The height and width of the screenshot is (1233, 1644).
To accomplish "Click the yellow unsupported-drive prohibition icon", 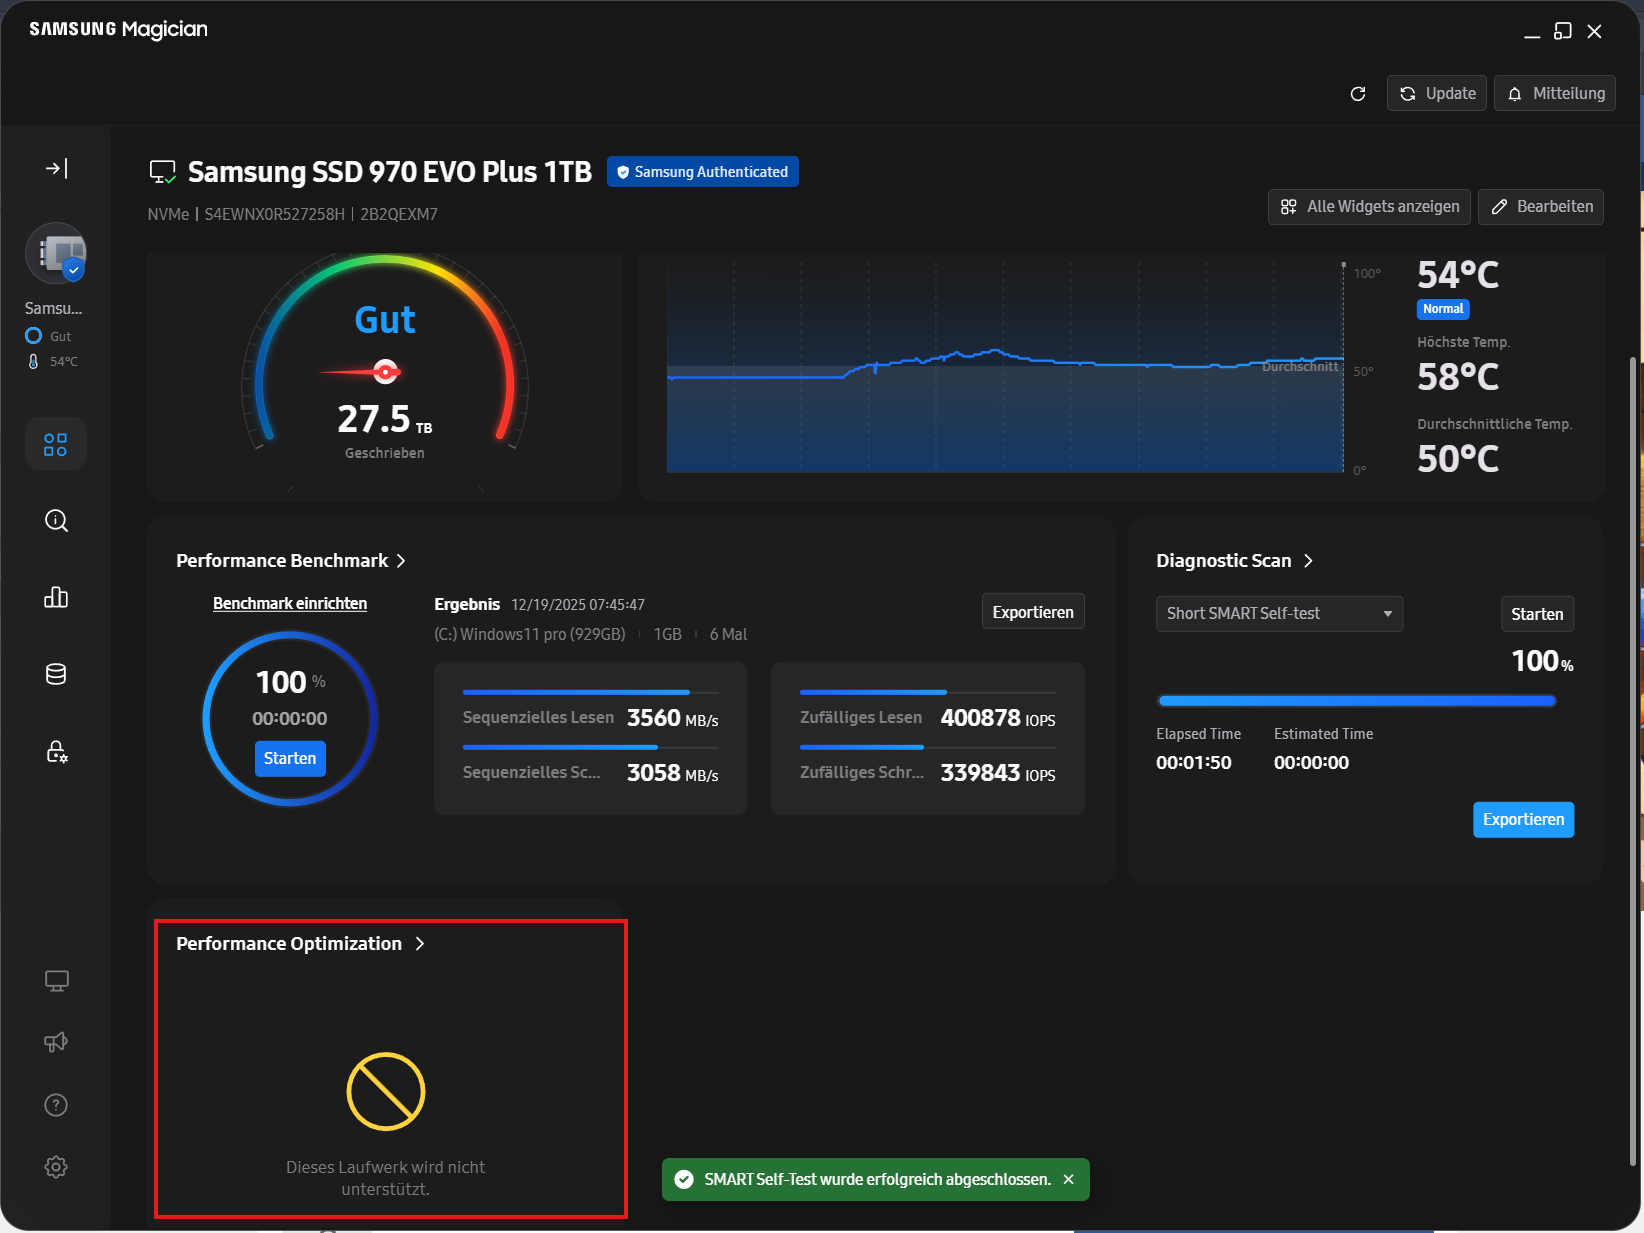I will (386, 1092).
